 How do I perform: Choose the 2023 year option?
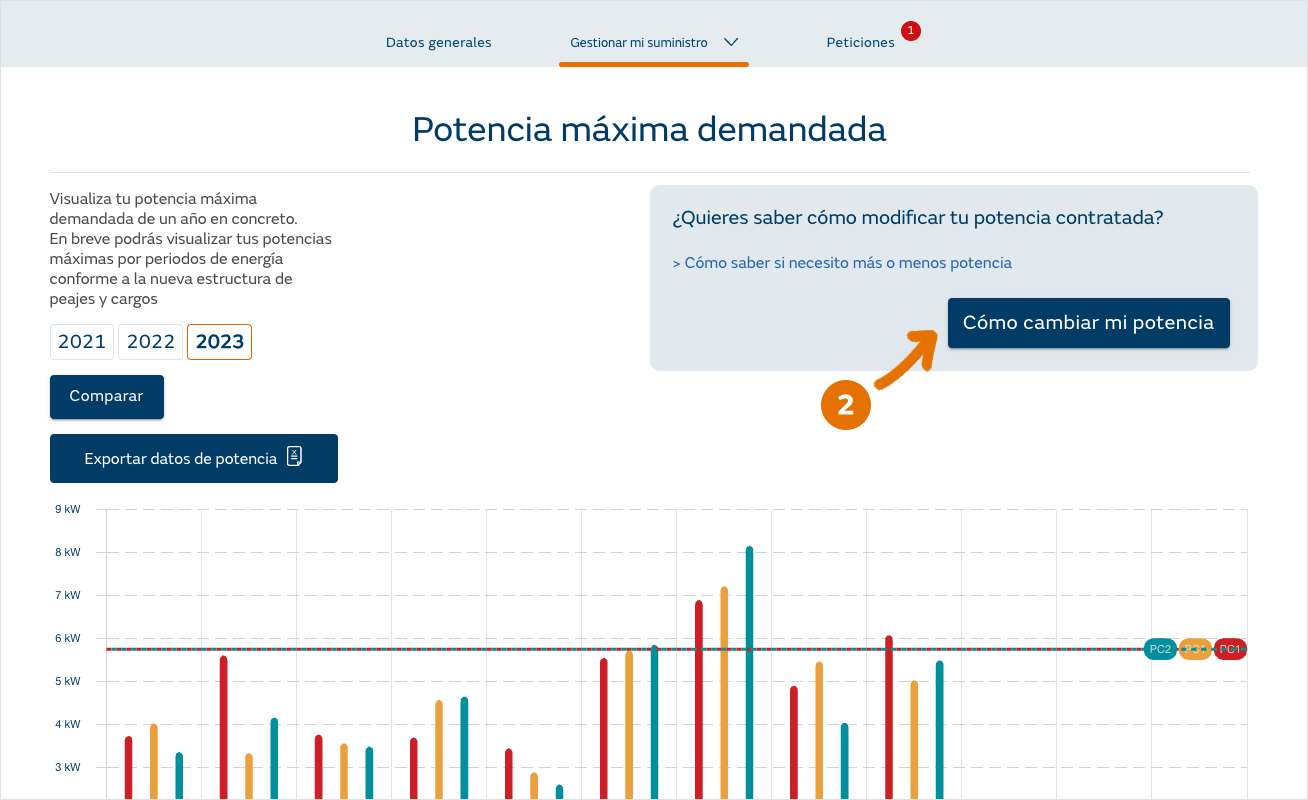pyautogui.click(x=220, y=342)
